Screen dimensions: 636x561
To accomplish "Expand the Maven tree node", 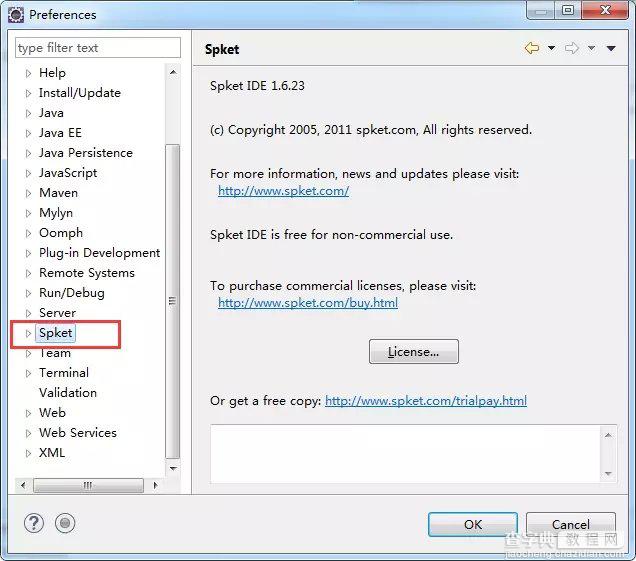I will click(28, 193).
